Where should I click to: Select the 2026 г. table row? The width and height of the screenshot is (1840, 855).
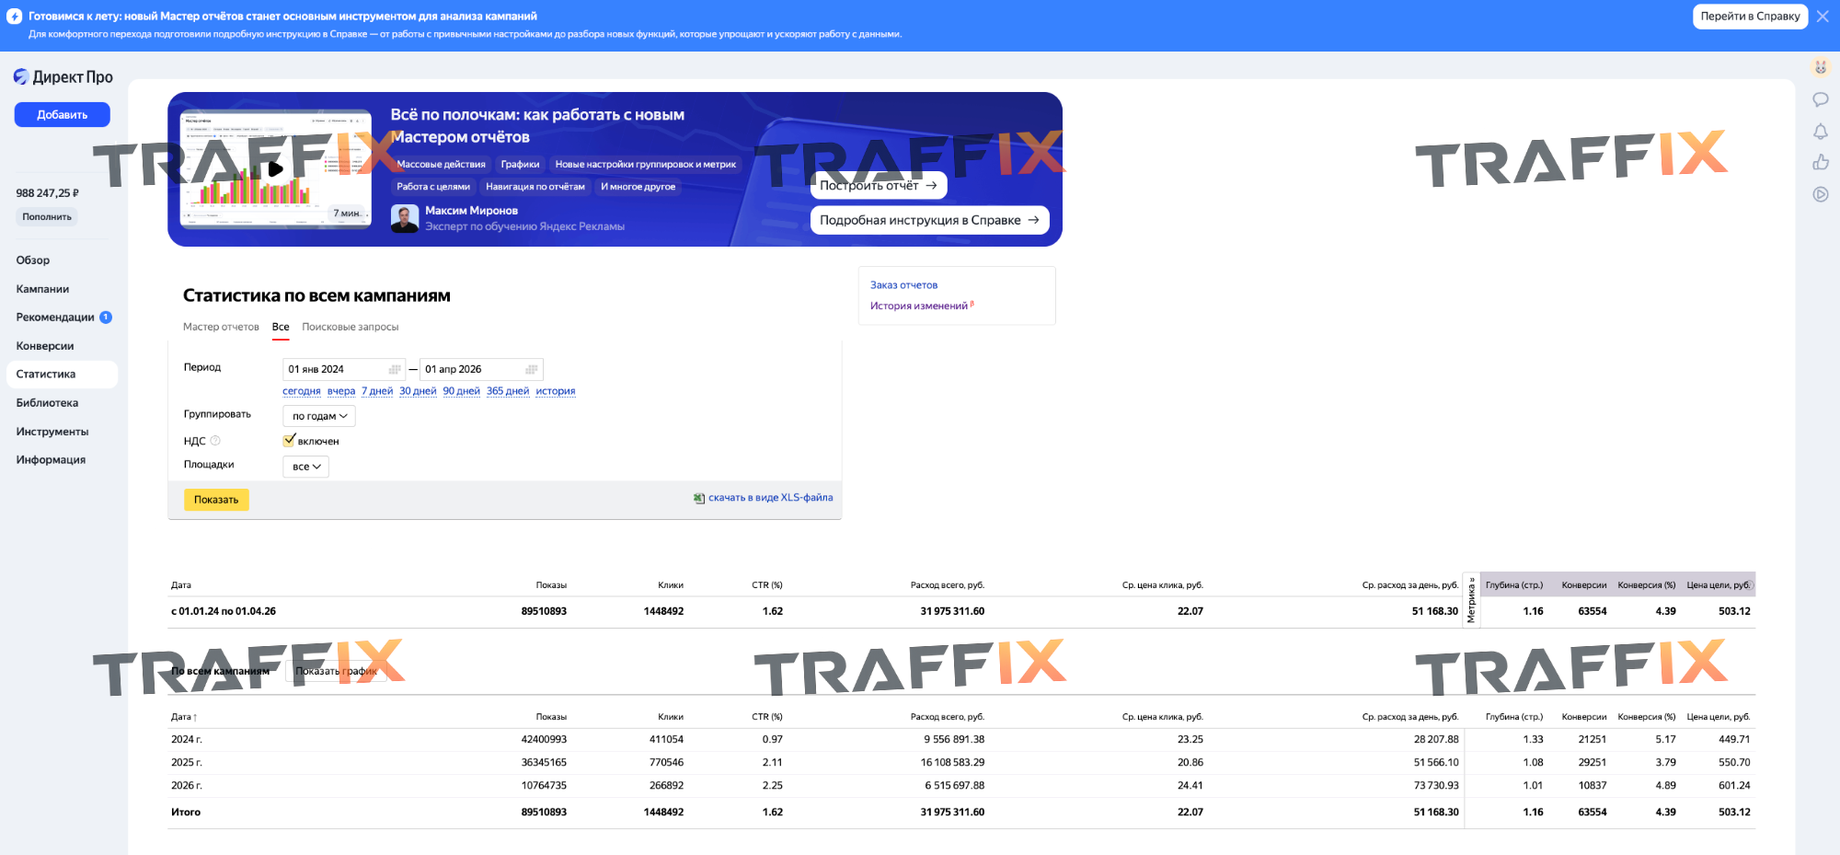pyautogui.click(x=961, y=785)
